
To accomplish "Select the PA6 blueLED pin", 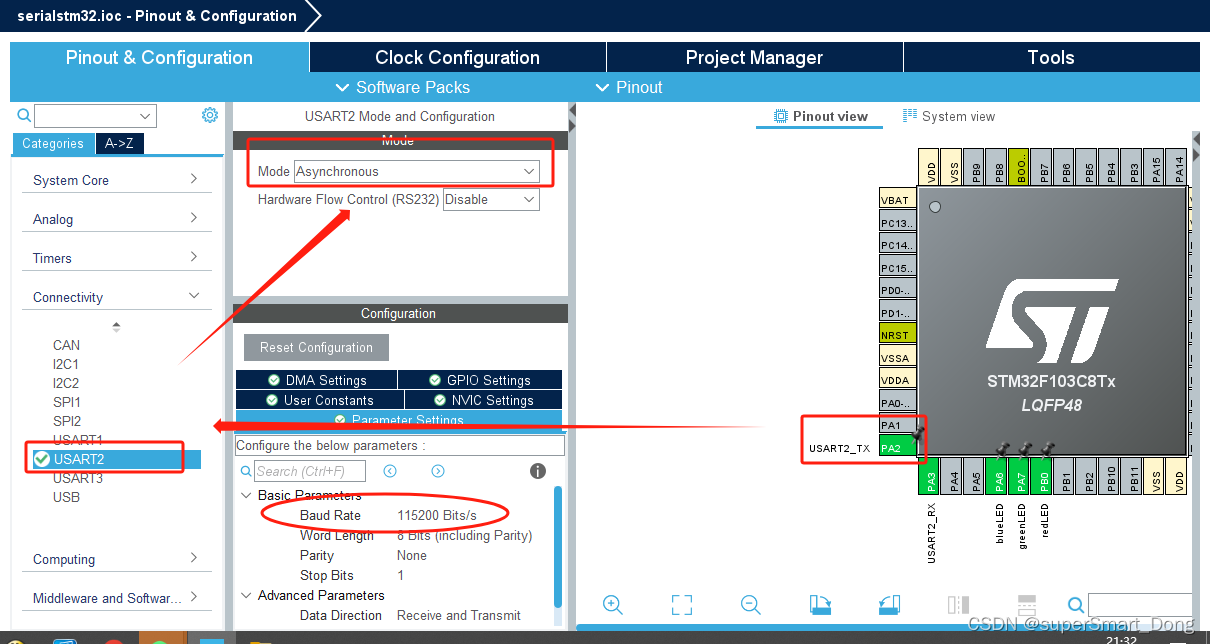I will click(998, 476).
